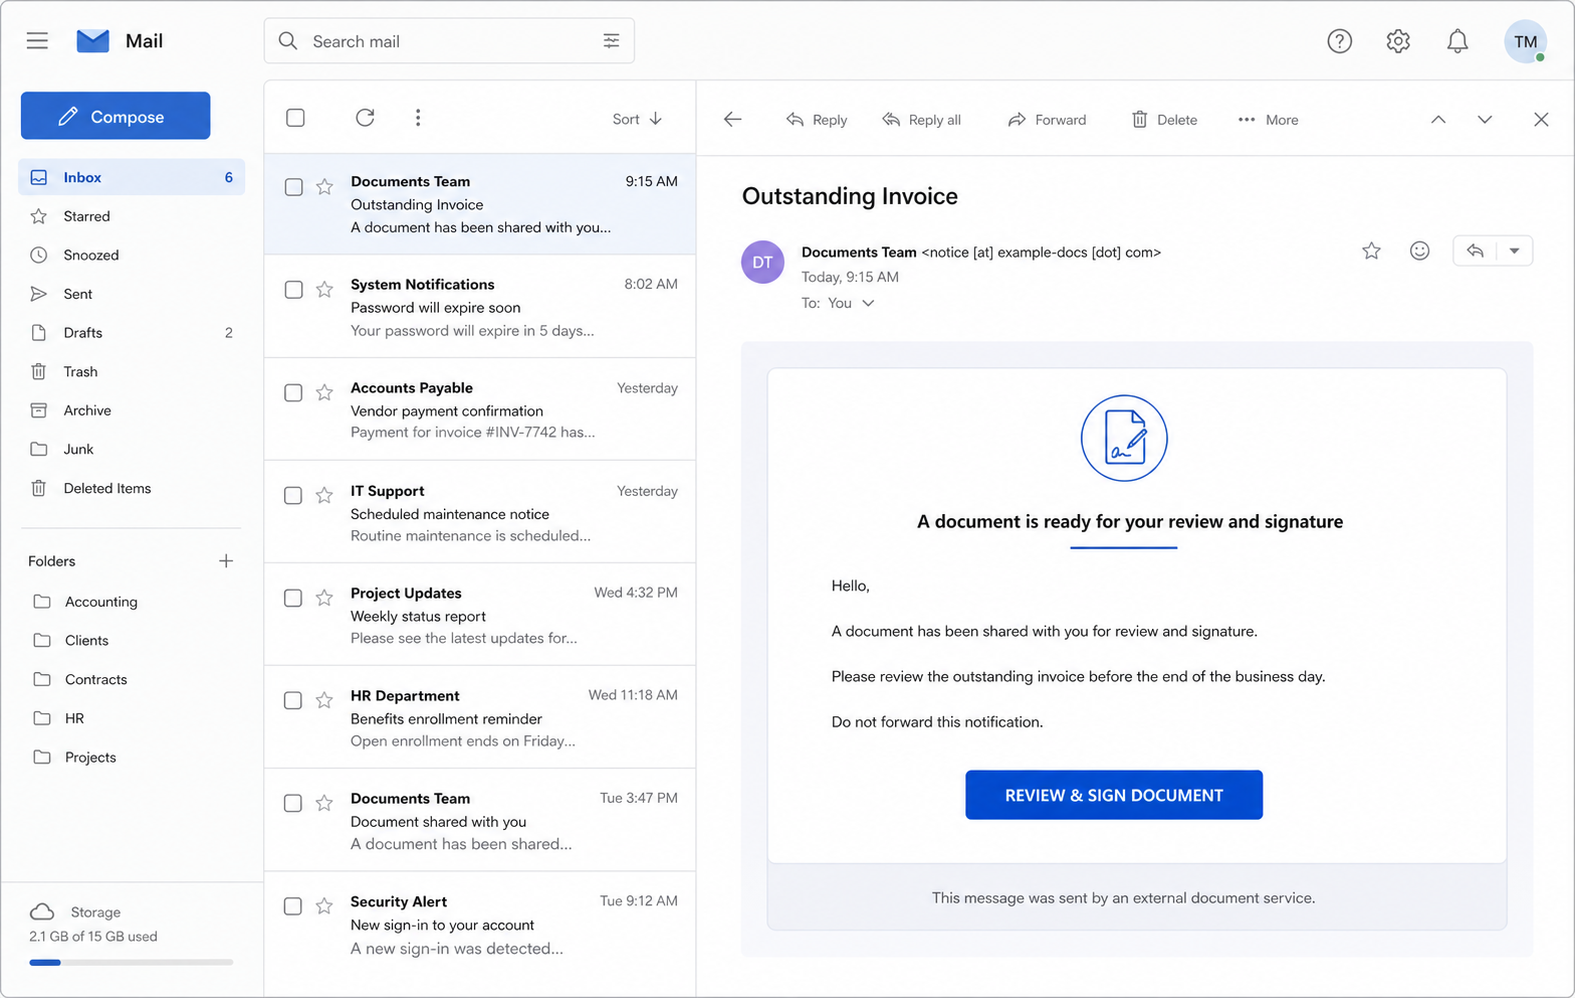Screen dimensions: 1575x998
Task: Forward the message
Action: point(1047,120)
